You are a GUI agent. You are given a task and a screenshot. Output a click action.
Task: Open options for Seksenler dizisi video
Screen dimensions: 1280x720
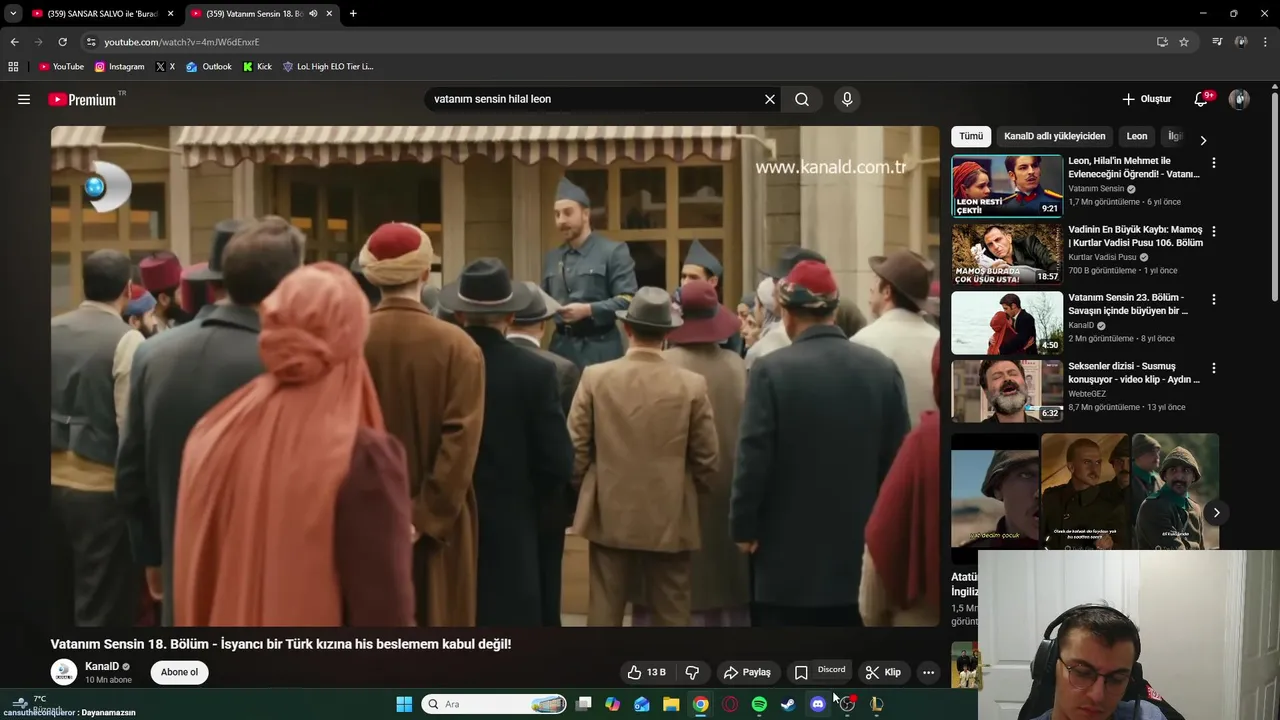(1214, 368)
